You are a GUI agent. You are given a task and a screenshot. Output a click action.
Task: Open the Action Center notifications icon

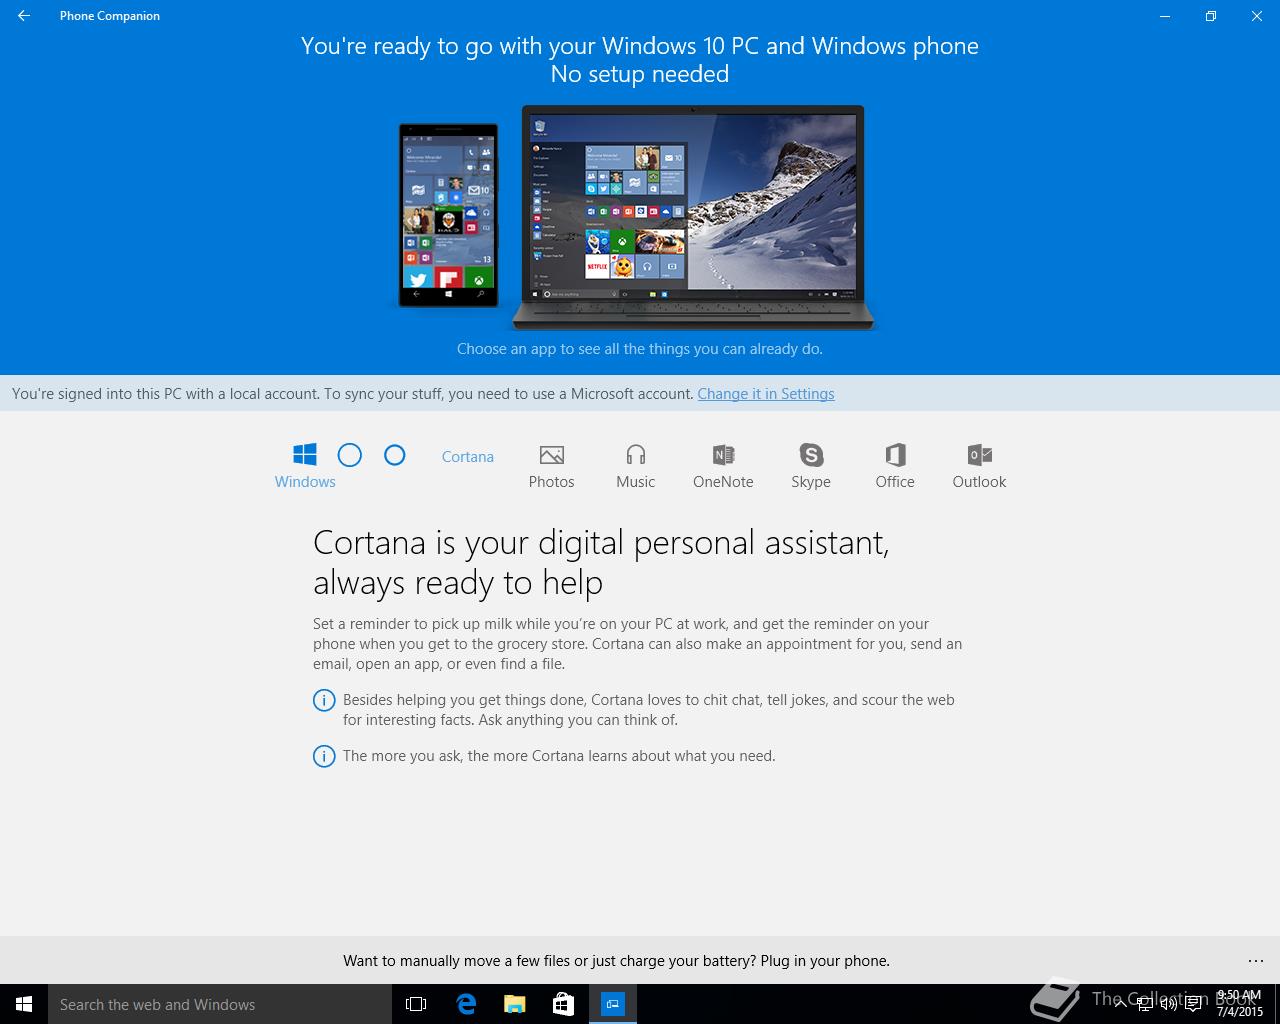tap(1192, 1004)
